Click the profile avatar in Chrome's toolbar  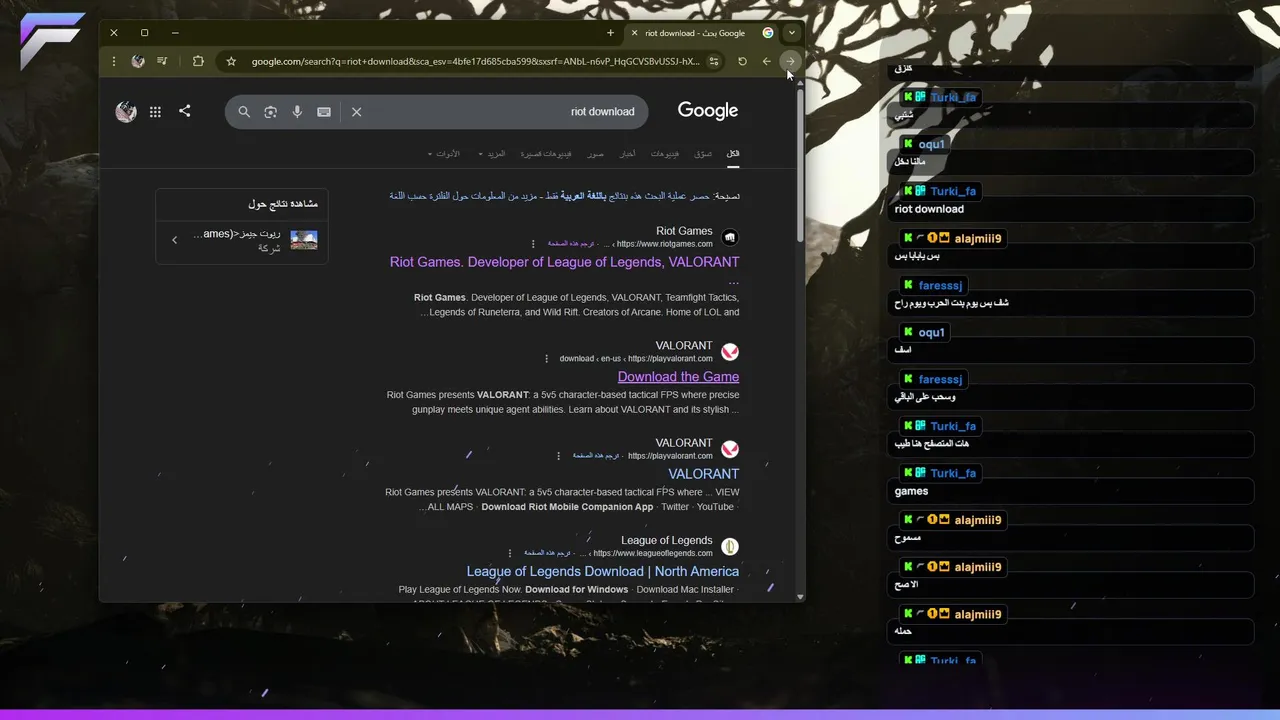(138, 61)
